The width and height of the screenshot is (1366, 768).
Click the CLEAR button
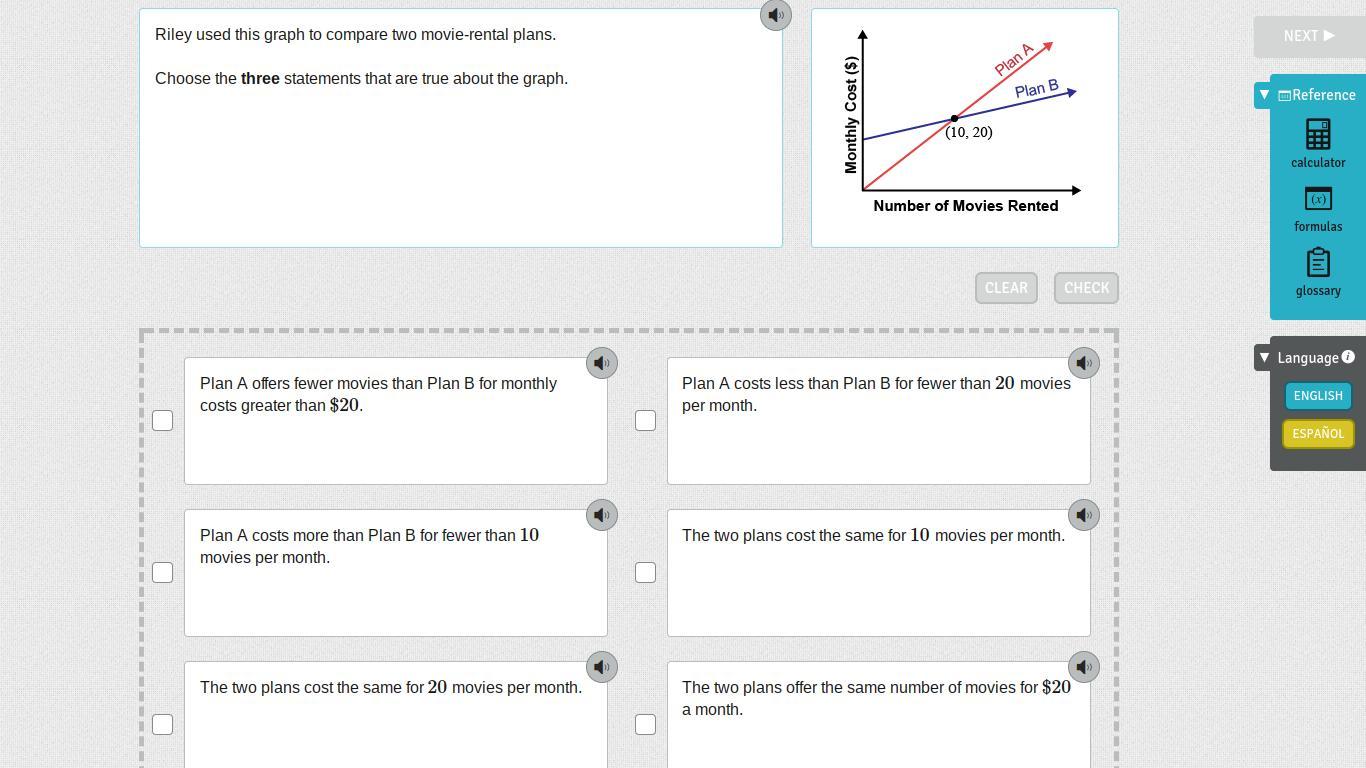point(1006,288)
